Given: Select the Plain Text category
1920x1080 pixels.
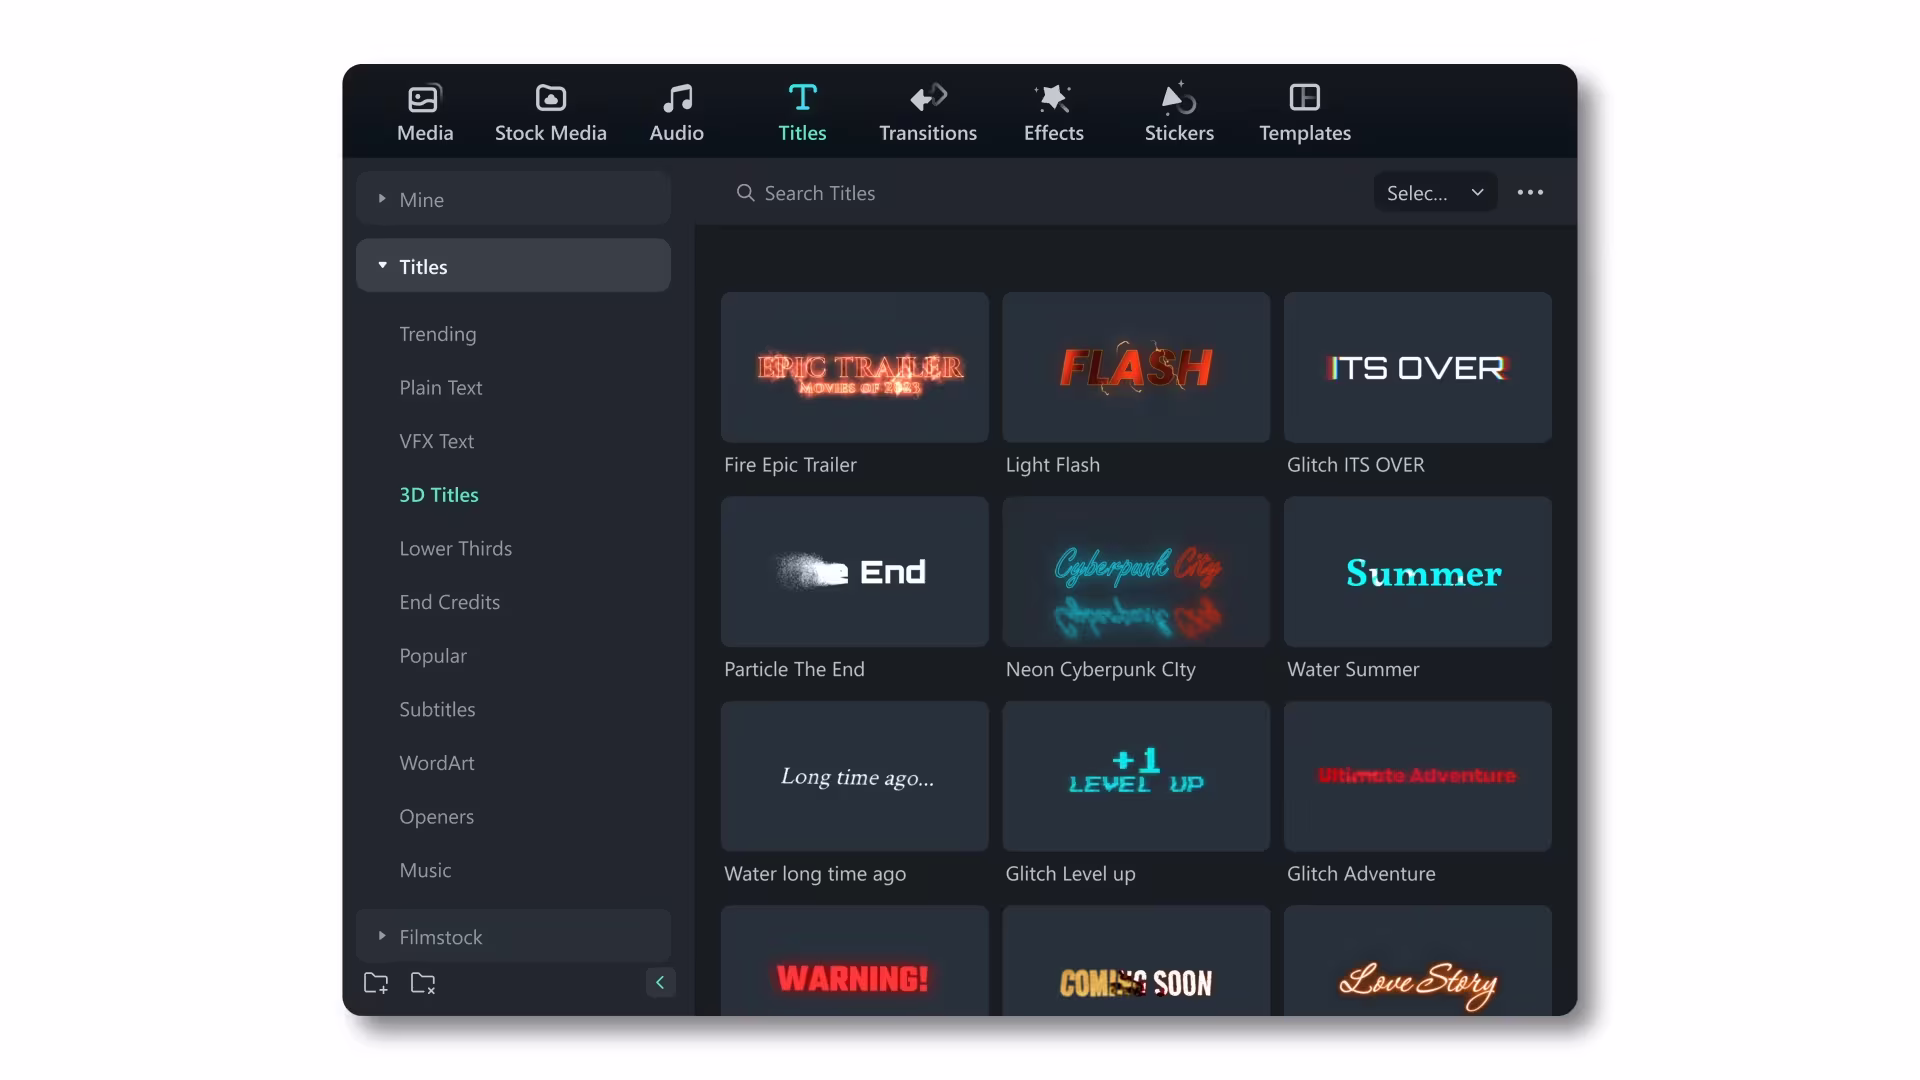Looking at the screenshot, I should point(441,387).
